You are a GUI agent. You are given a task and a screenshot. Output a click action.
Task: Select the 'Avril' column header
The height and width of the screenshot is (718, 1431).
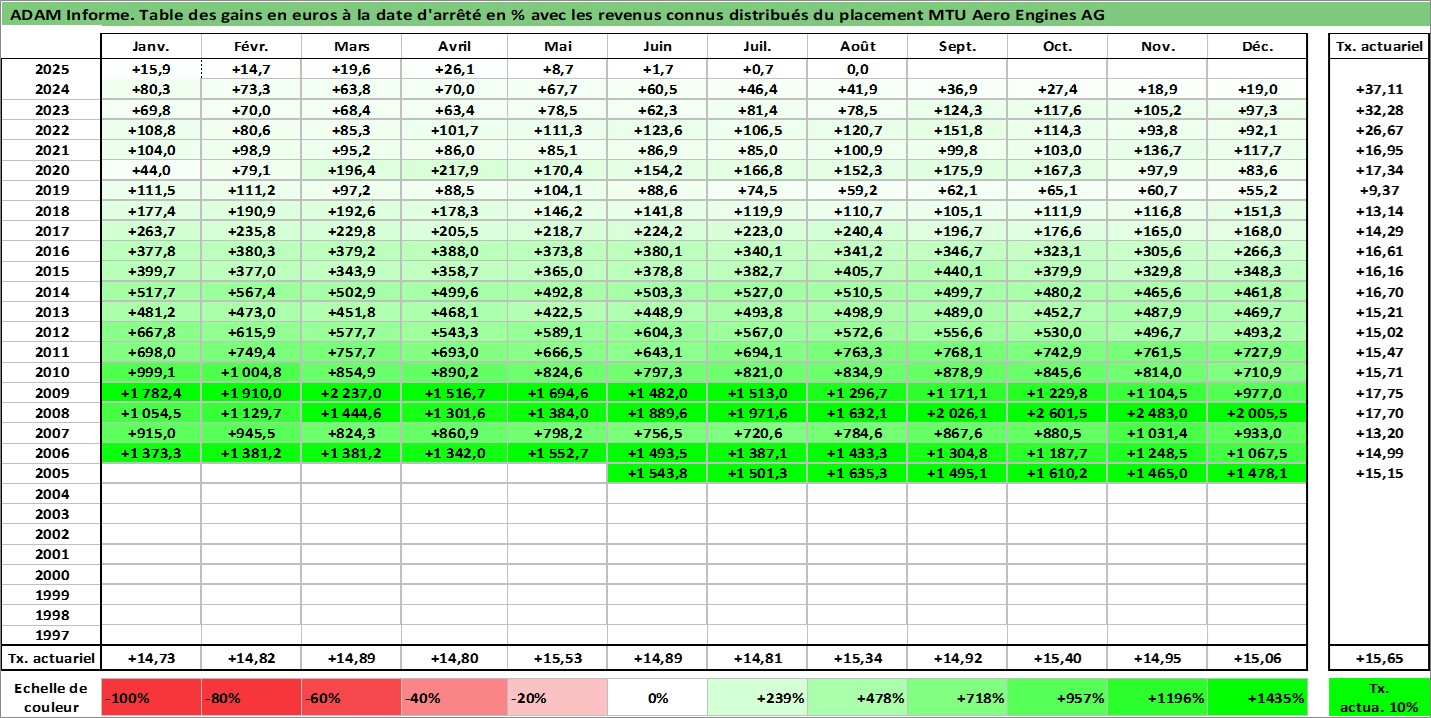454,47
